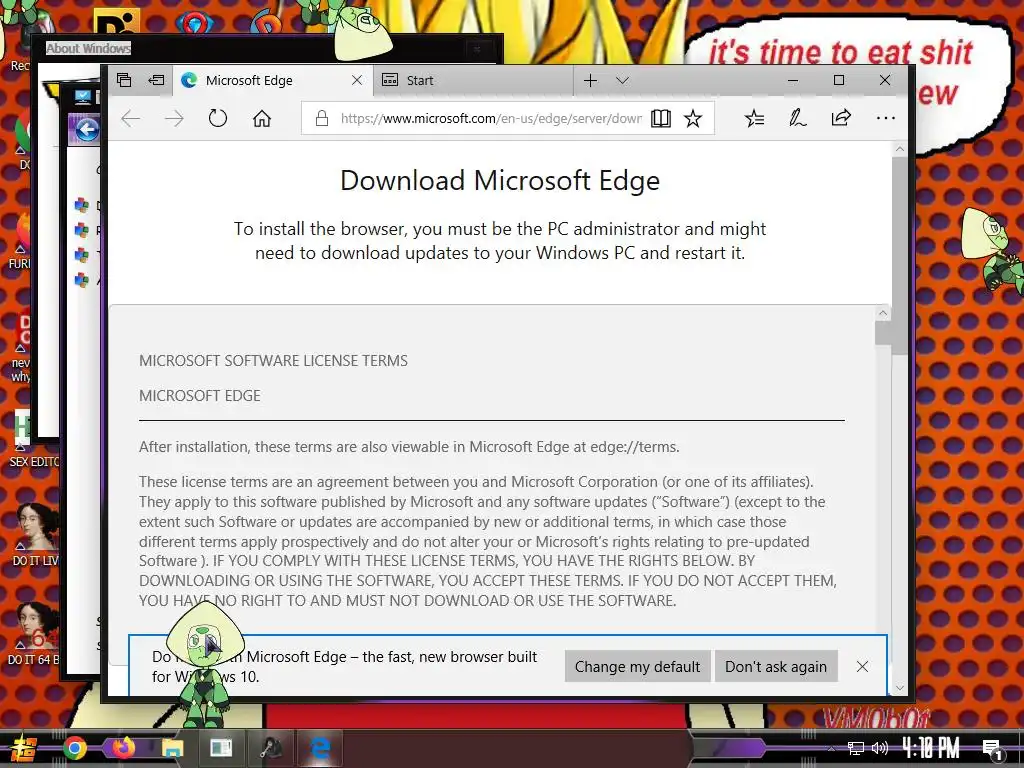This screenshot has width=1024, height=768.
Task: Close the Microsoft Edge tab
Action: pyautogui.click(x=357, y=80)
